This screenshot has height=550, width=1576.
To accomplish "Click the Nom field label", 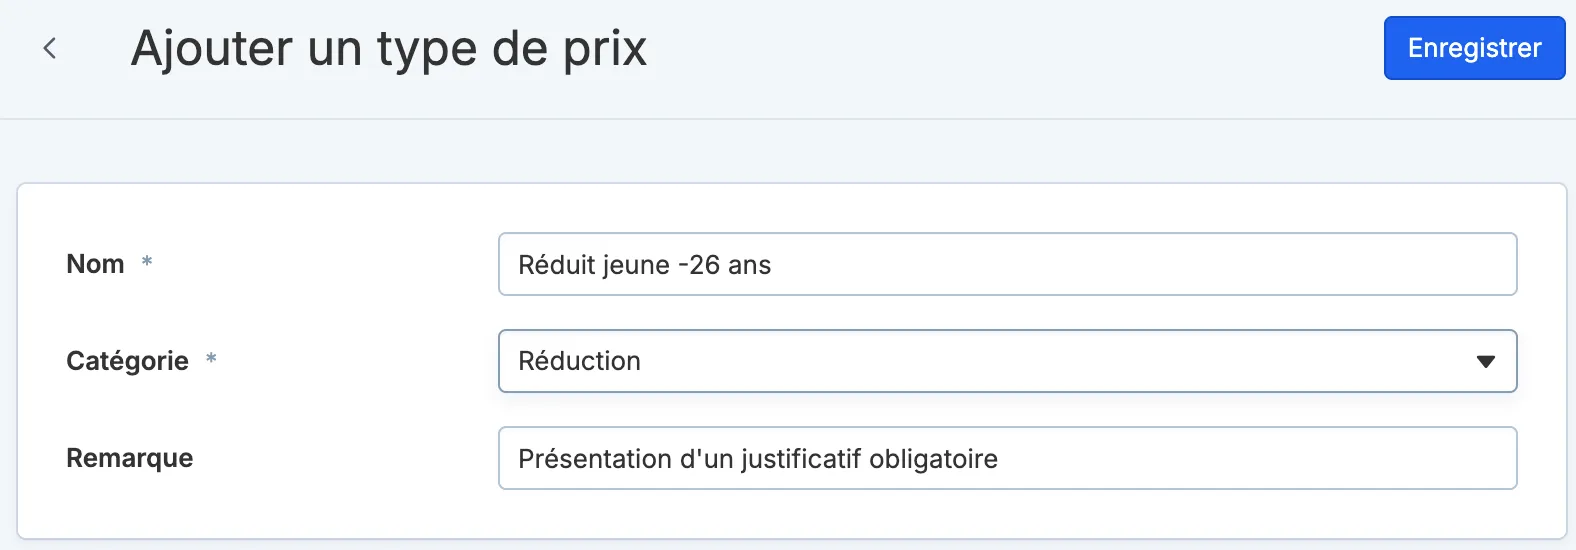I will tap(95, 264).
